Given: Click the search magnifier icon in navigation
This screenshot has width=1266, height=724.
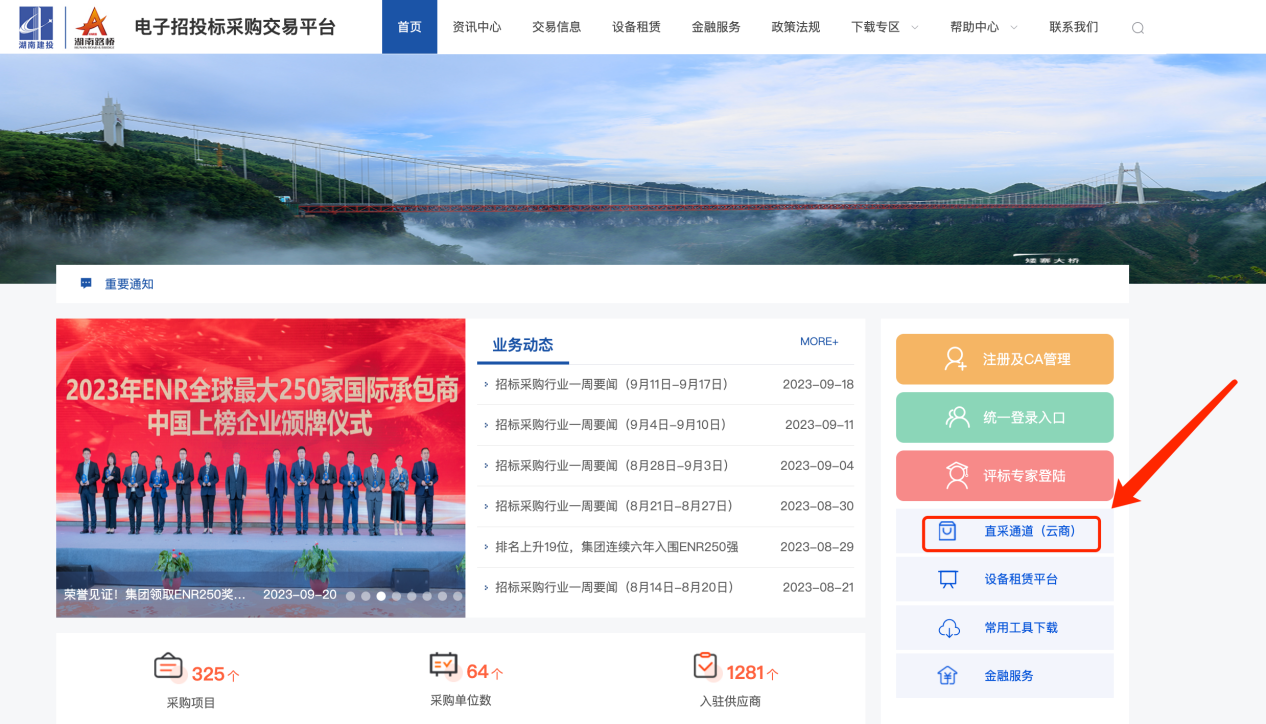Looking at the screenshot, I should [x=1138, y=28].
